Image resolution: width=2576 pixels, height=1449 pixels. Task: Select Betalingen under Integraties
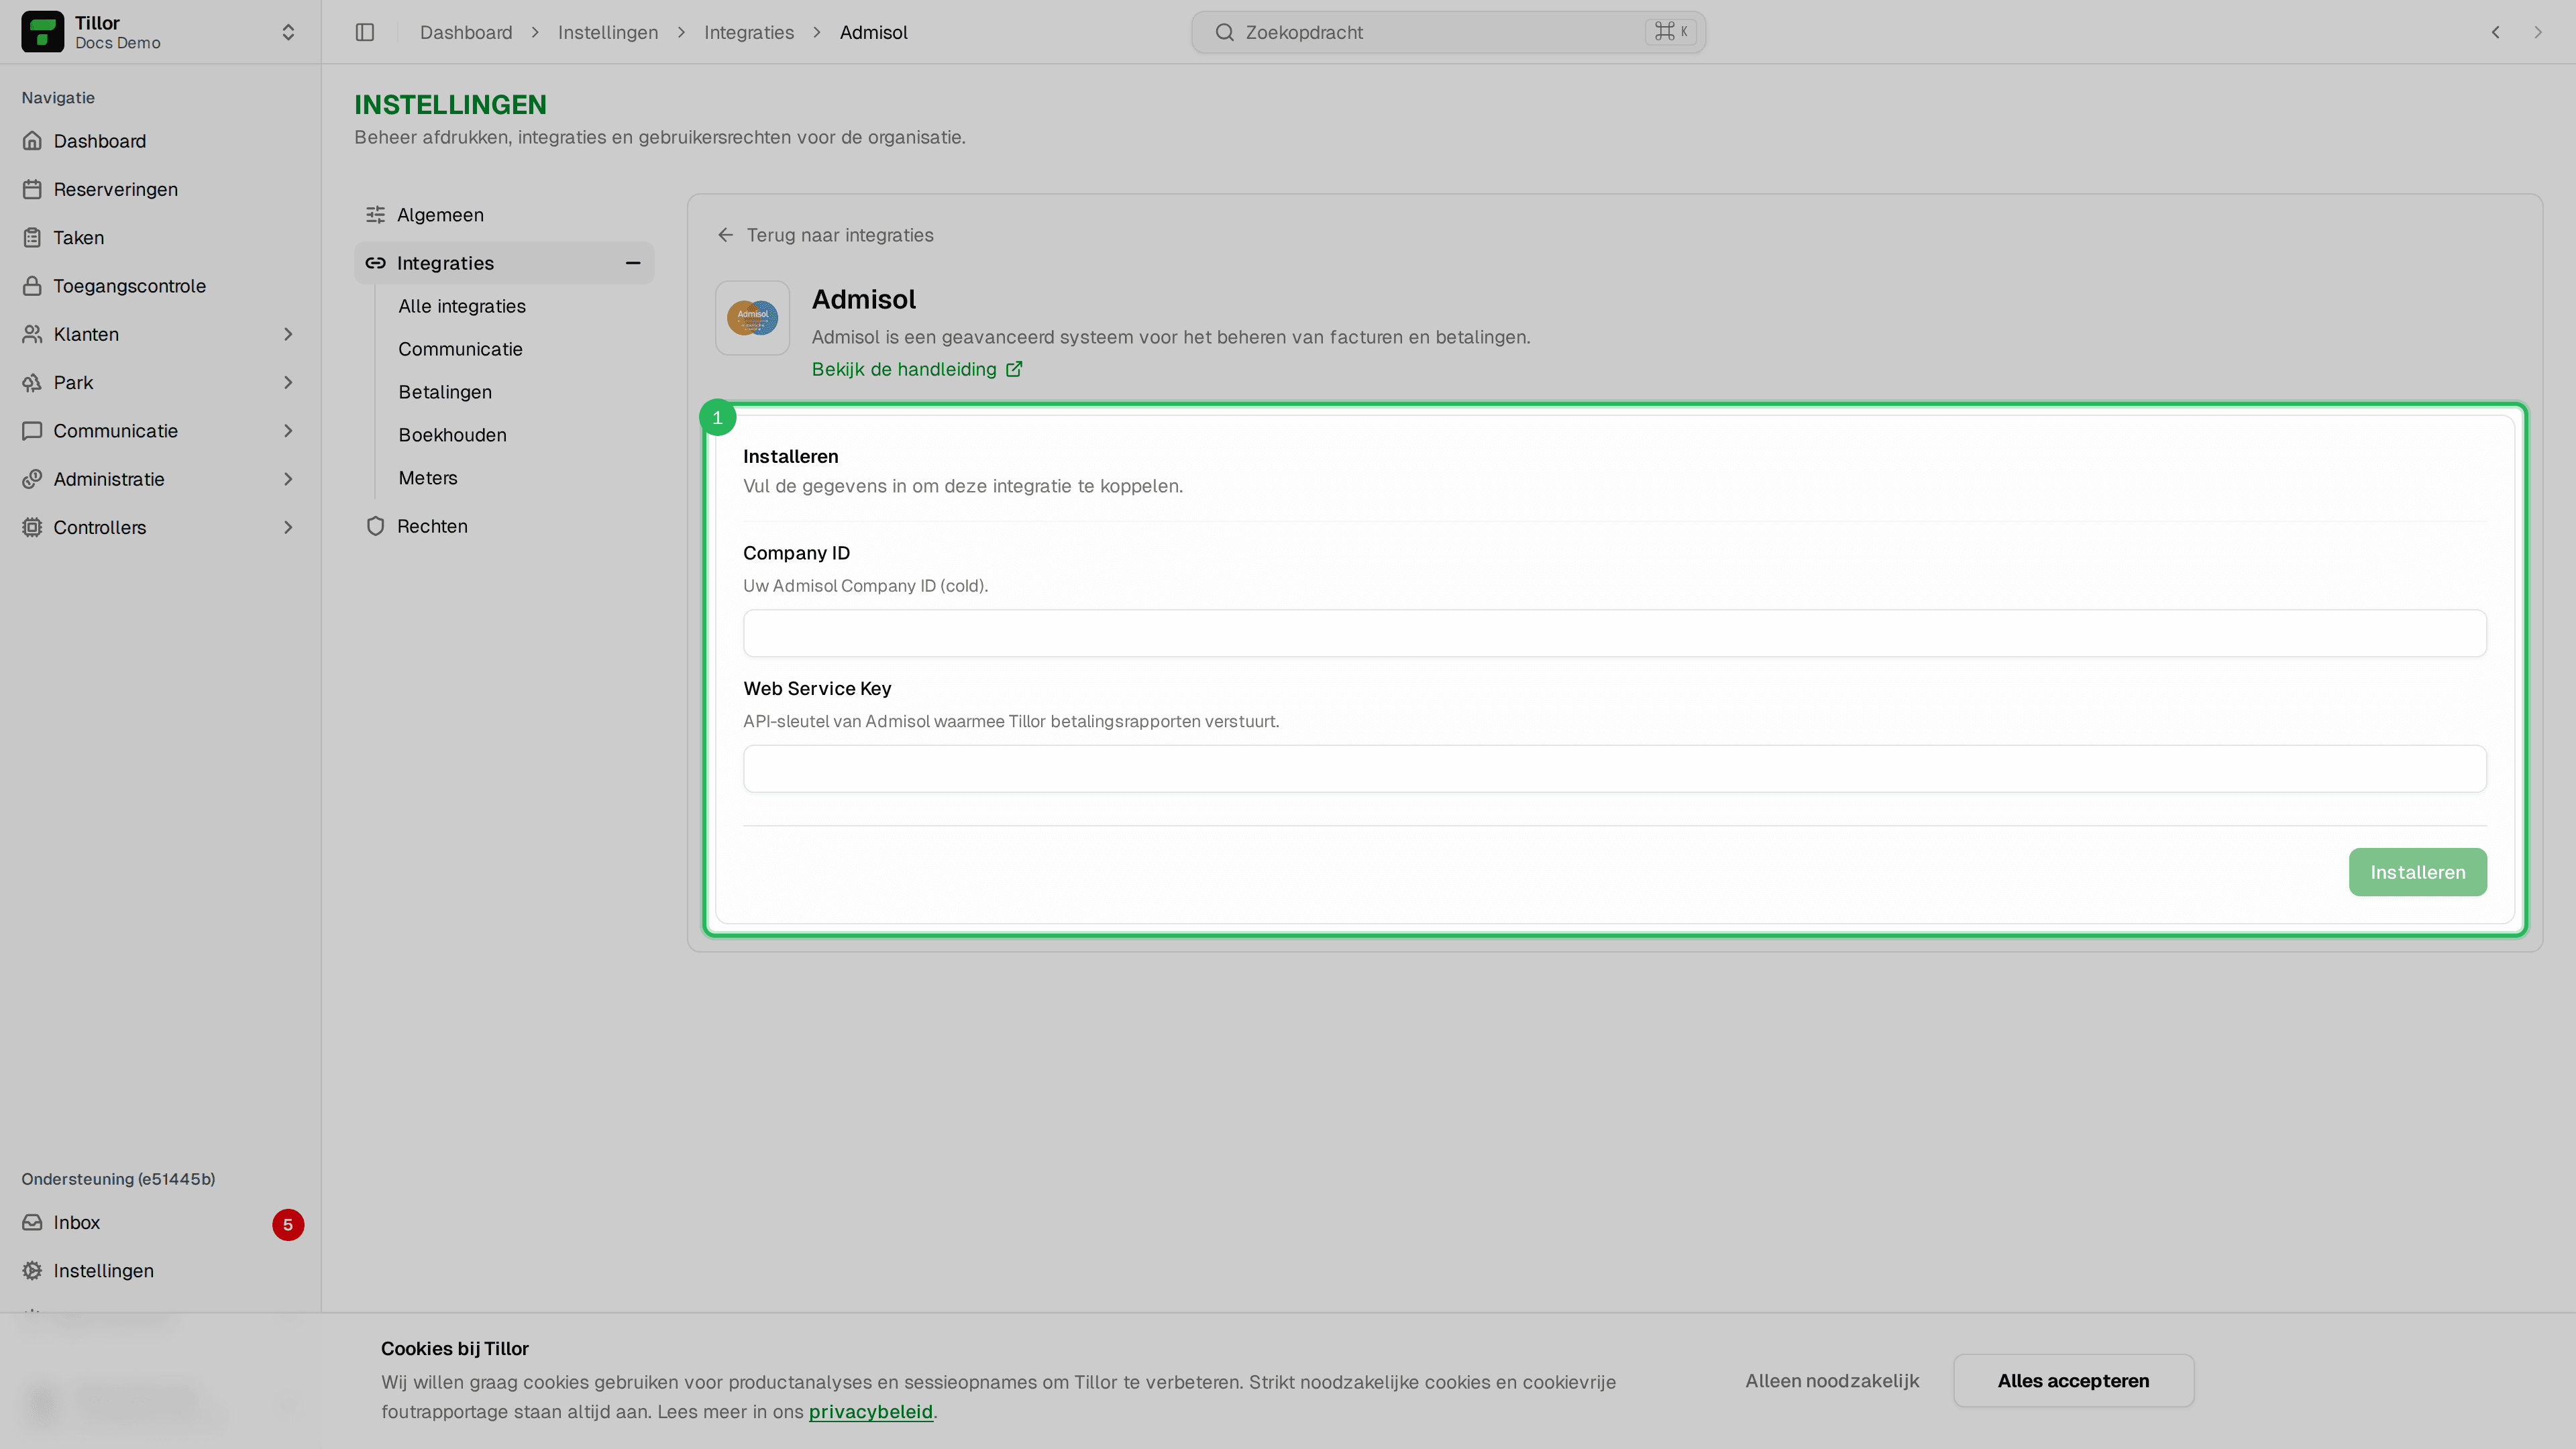click(445, 392)
